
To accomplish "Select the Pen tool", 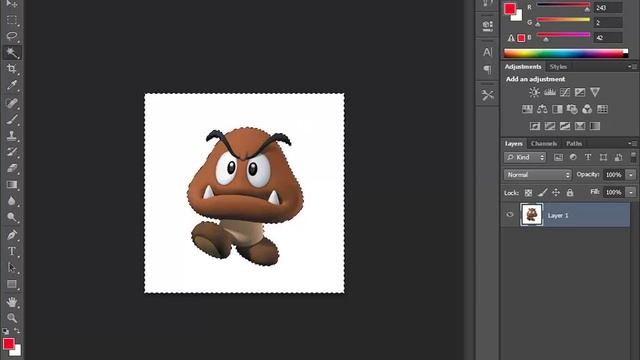I will pos(11,235).
